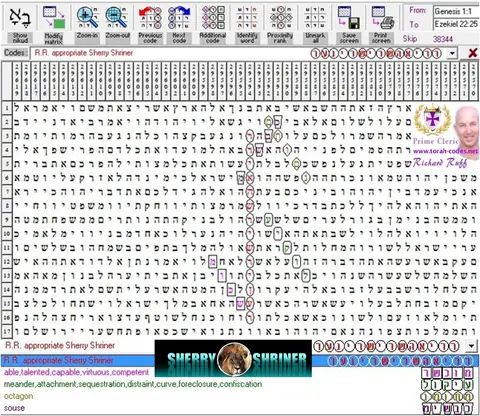Click the Prime Cleric crest logo
This screenshot has width=480, height=416.
click(432, 120)
